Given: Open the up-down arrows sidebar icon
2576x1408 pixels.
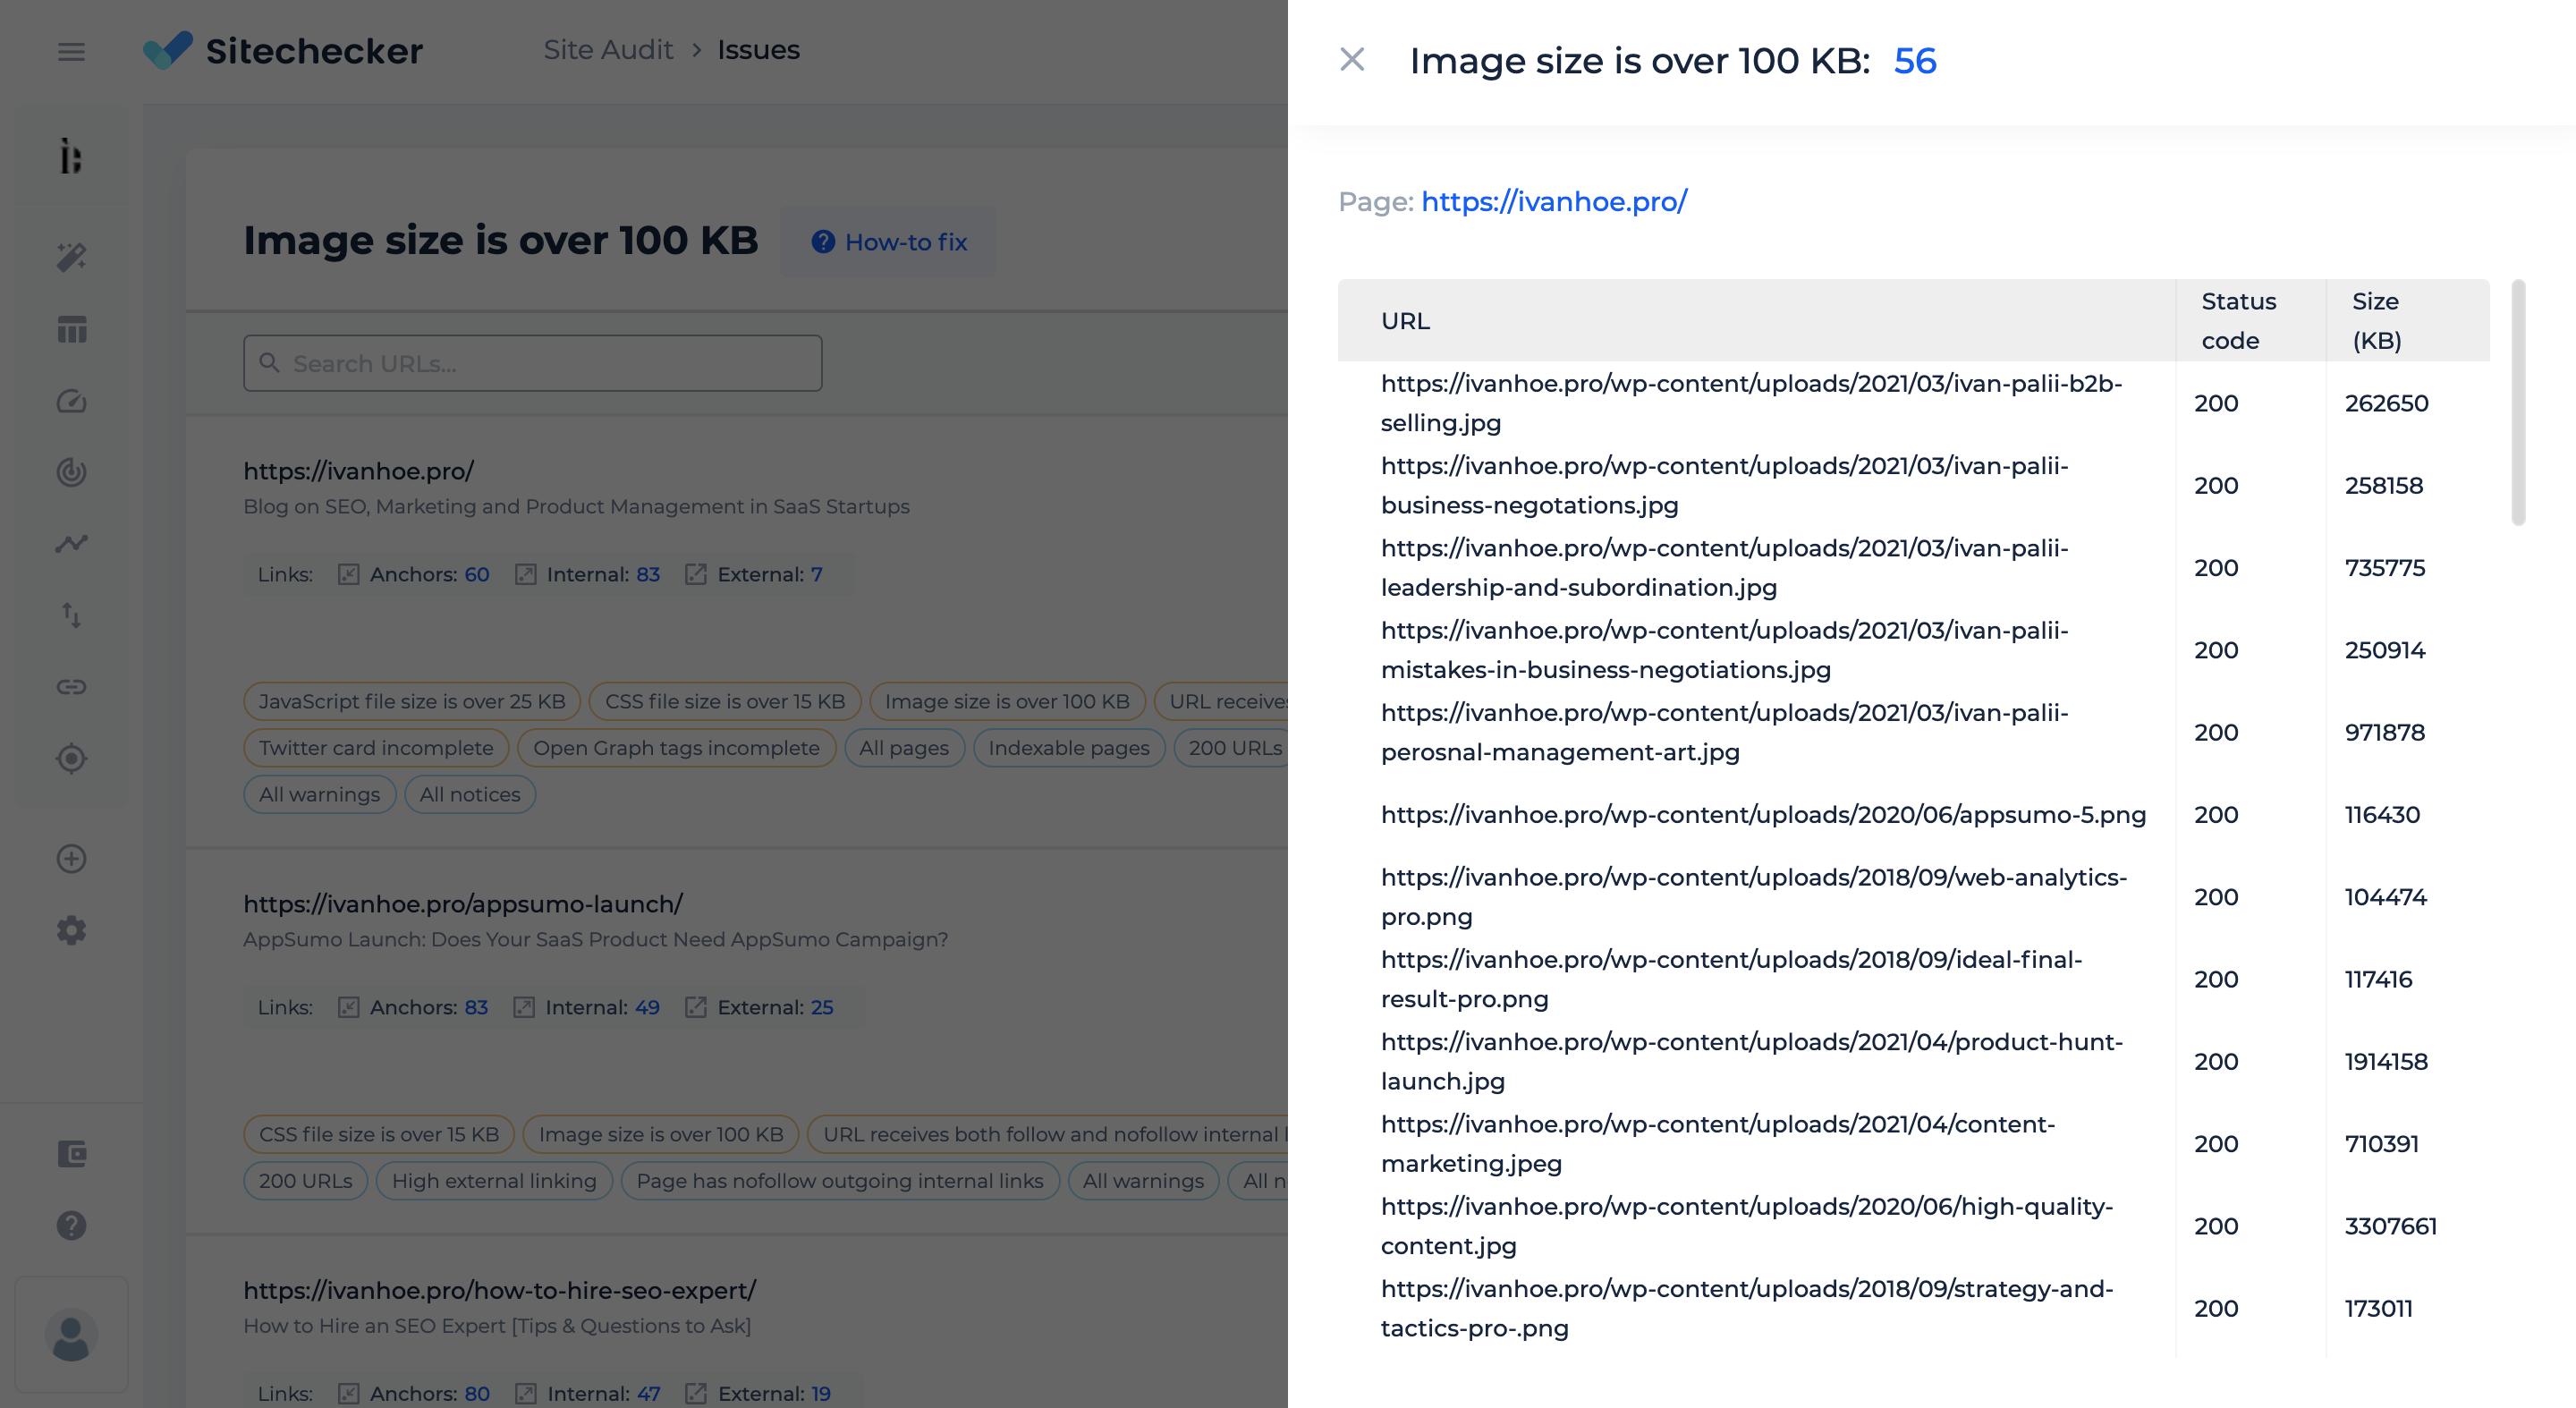Looking at the screenshot, I should click(71, 615).
